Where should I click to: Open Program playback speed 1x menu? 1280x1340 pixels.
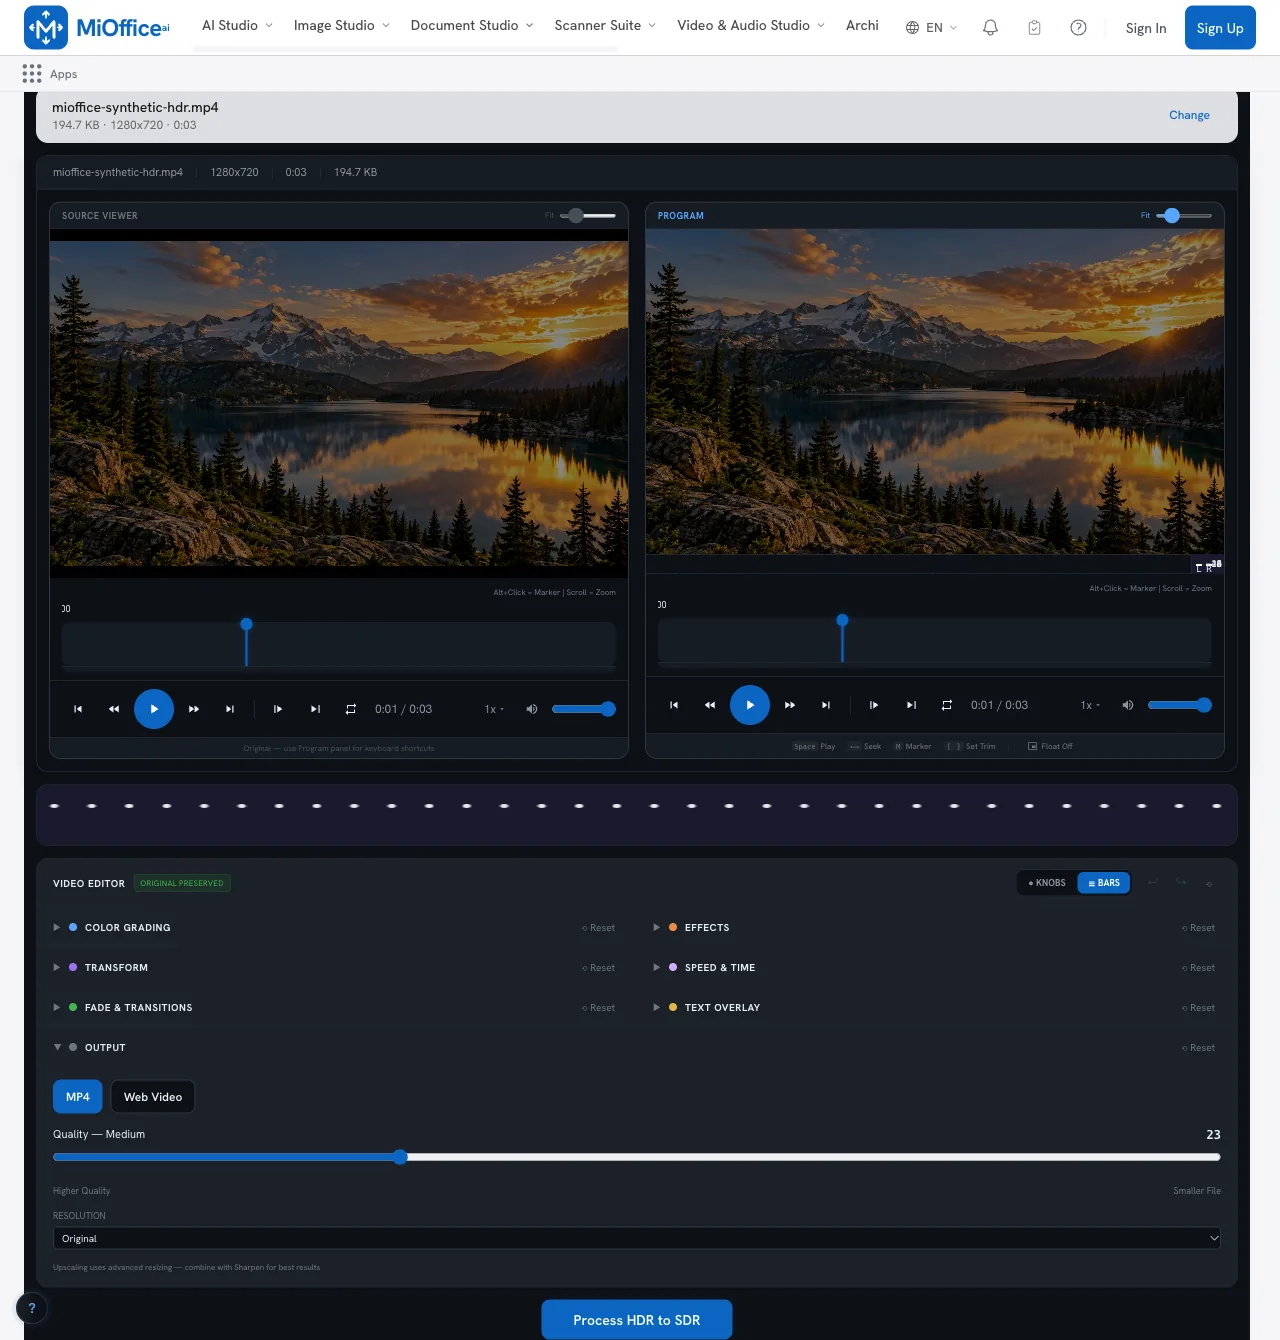[x=1090, y=705]
